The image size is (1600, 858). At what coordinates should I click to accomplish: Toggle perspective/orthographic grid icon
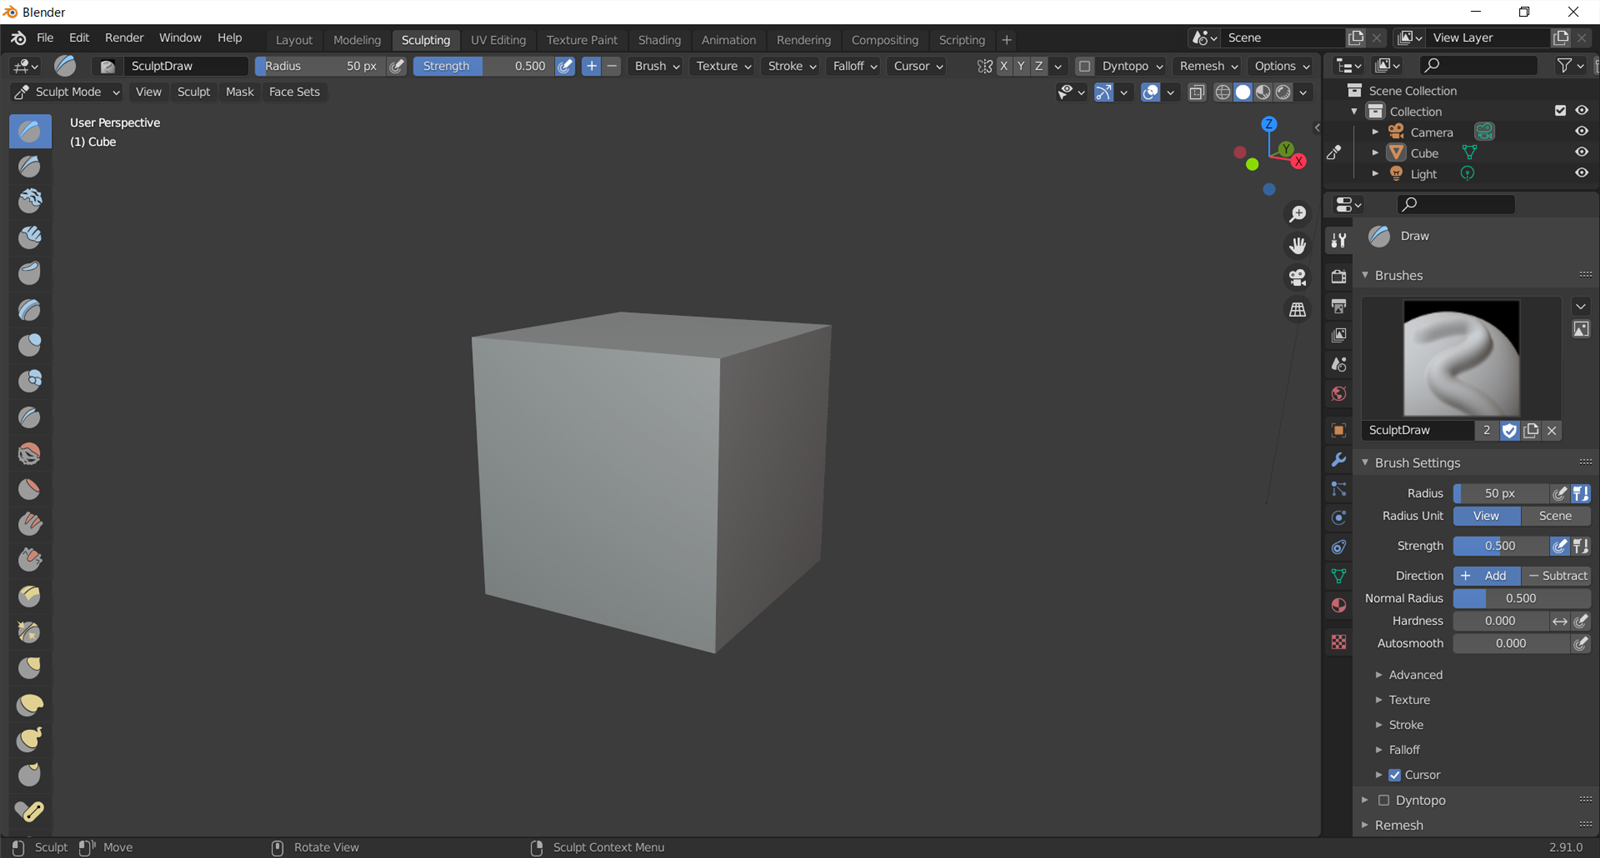[1297, 310]
